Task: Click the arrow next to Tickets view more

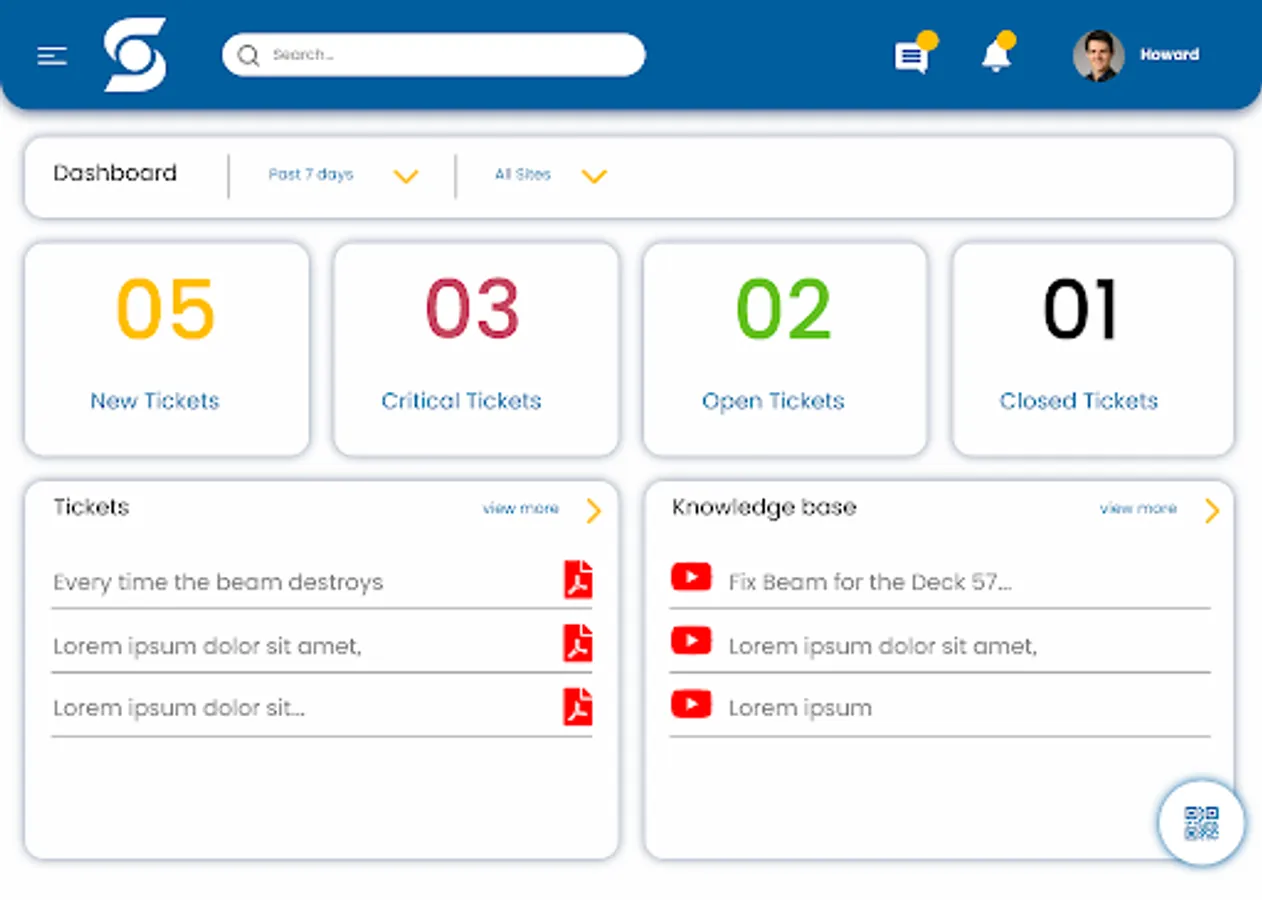Action: [x=594, y=511]
